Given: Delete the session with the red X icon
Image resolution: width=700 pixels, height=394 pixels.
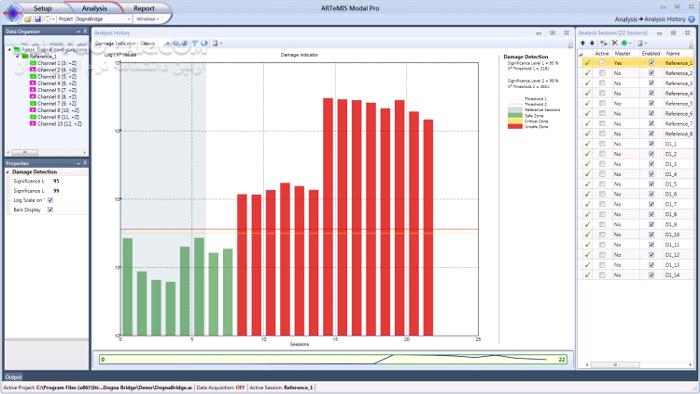Looking at the screenshot, I should [x=614, y=43].
